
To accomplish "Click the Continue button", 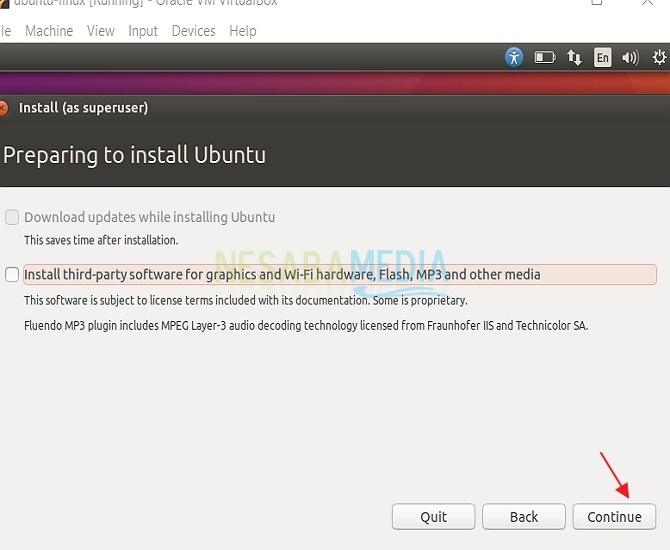I will [x=614, y=517].
